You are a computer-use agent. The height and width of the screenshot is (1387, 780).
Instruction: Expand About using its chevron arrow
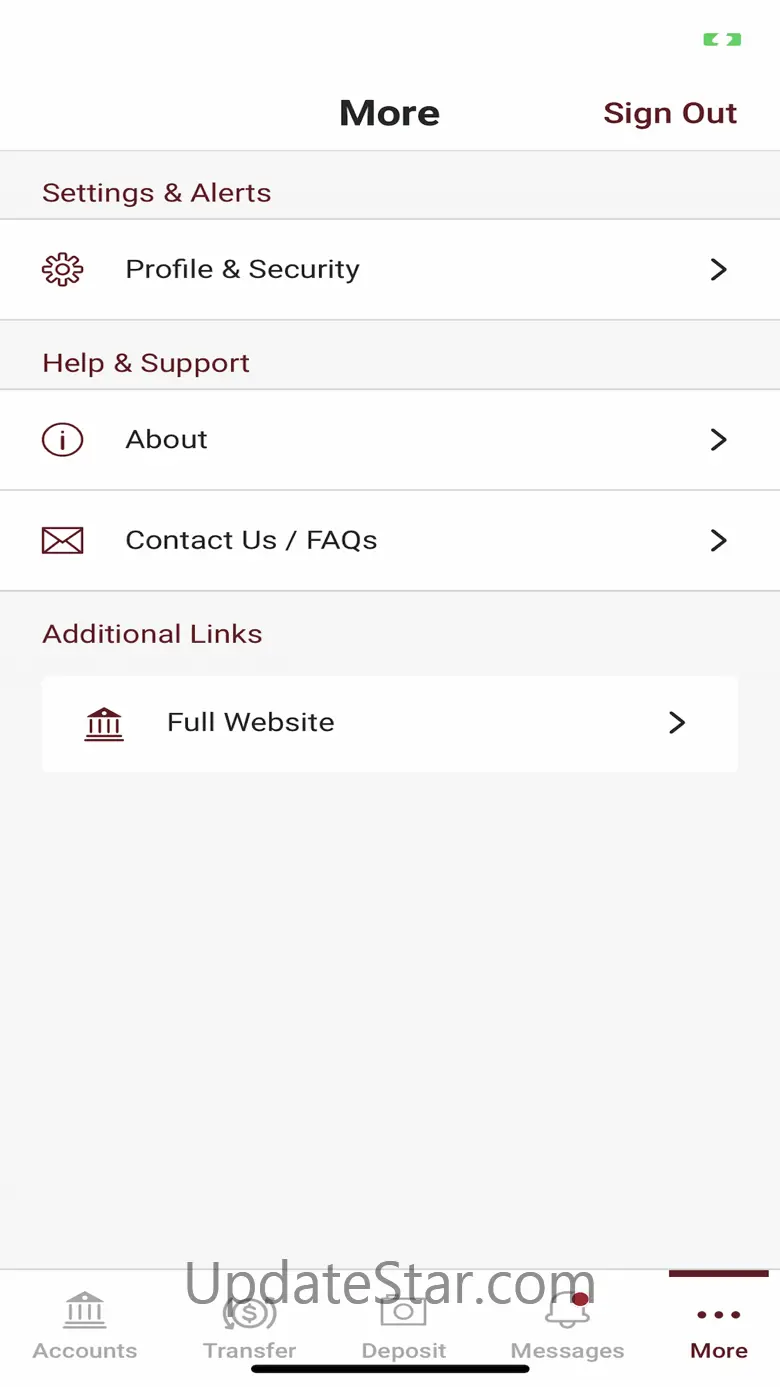tap(718, 440)
